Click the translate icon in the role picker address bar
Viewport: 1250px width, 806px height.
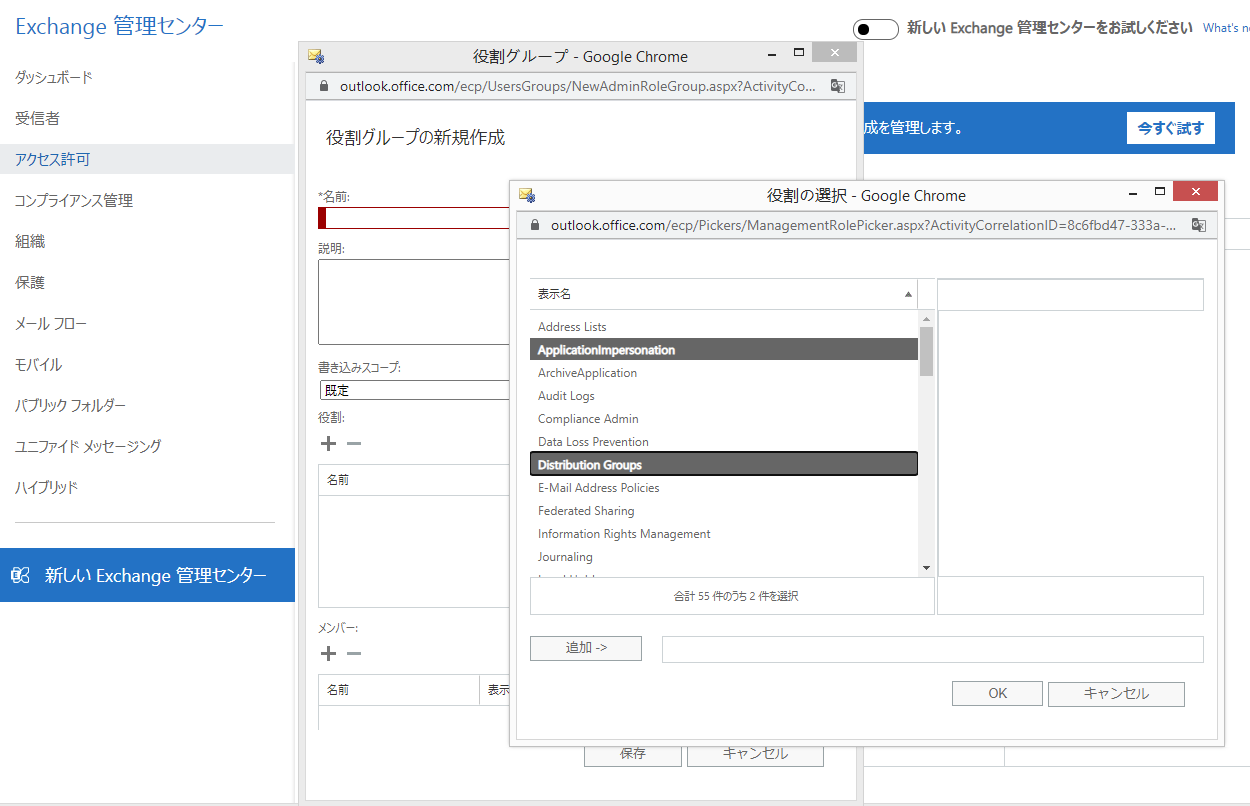1199,225
